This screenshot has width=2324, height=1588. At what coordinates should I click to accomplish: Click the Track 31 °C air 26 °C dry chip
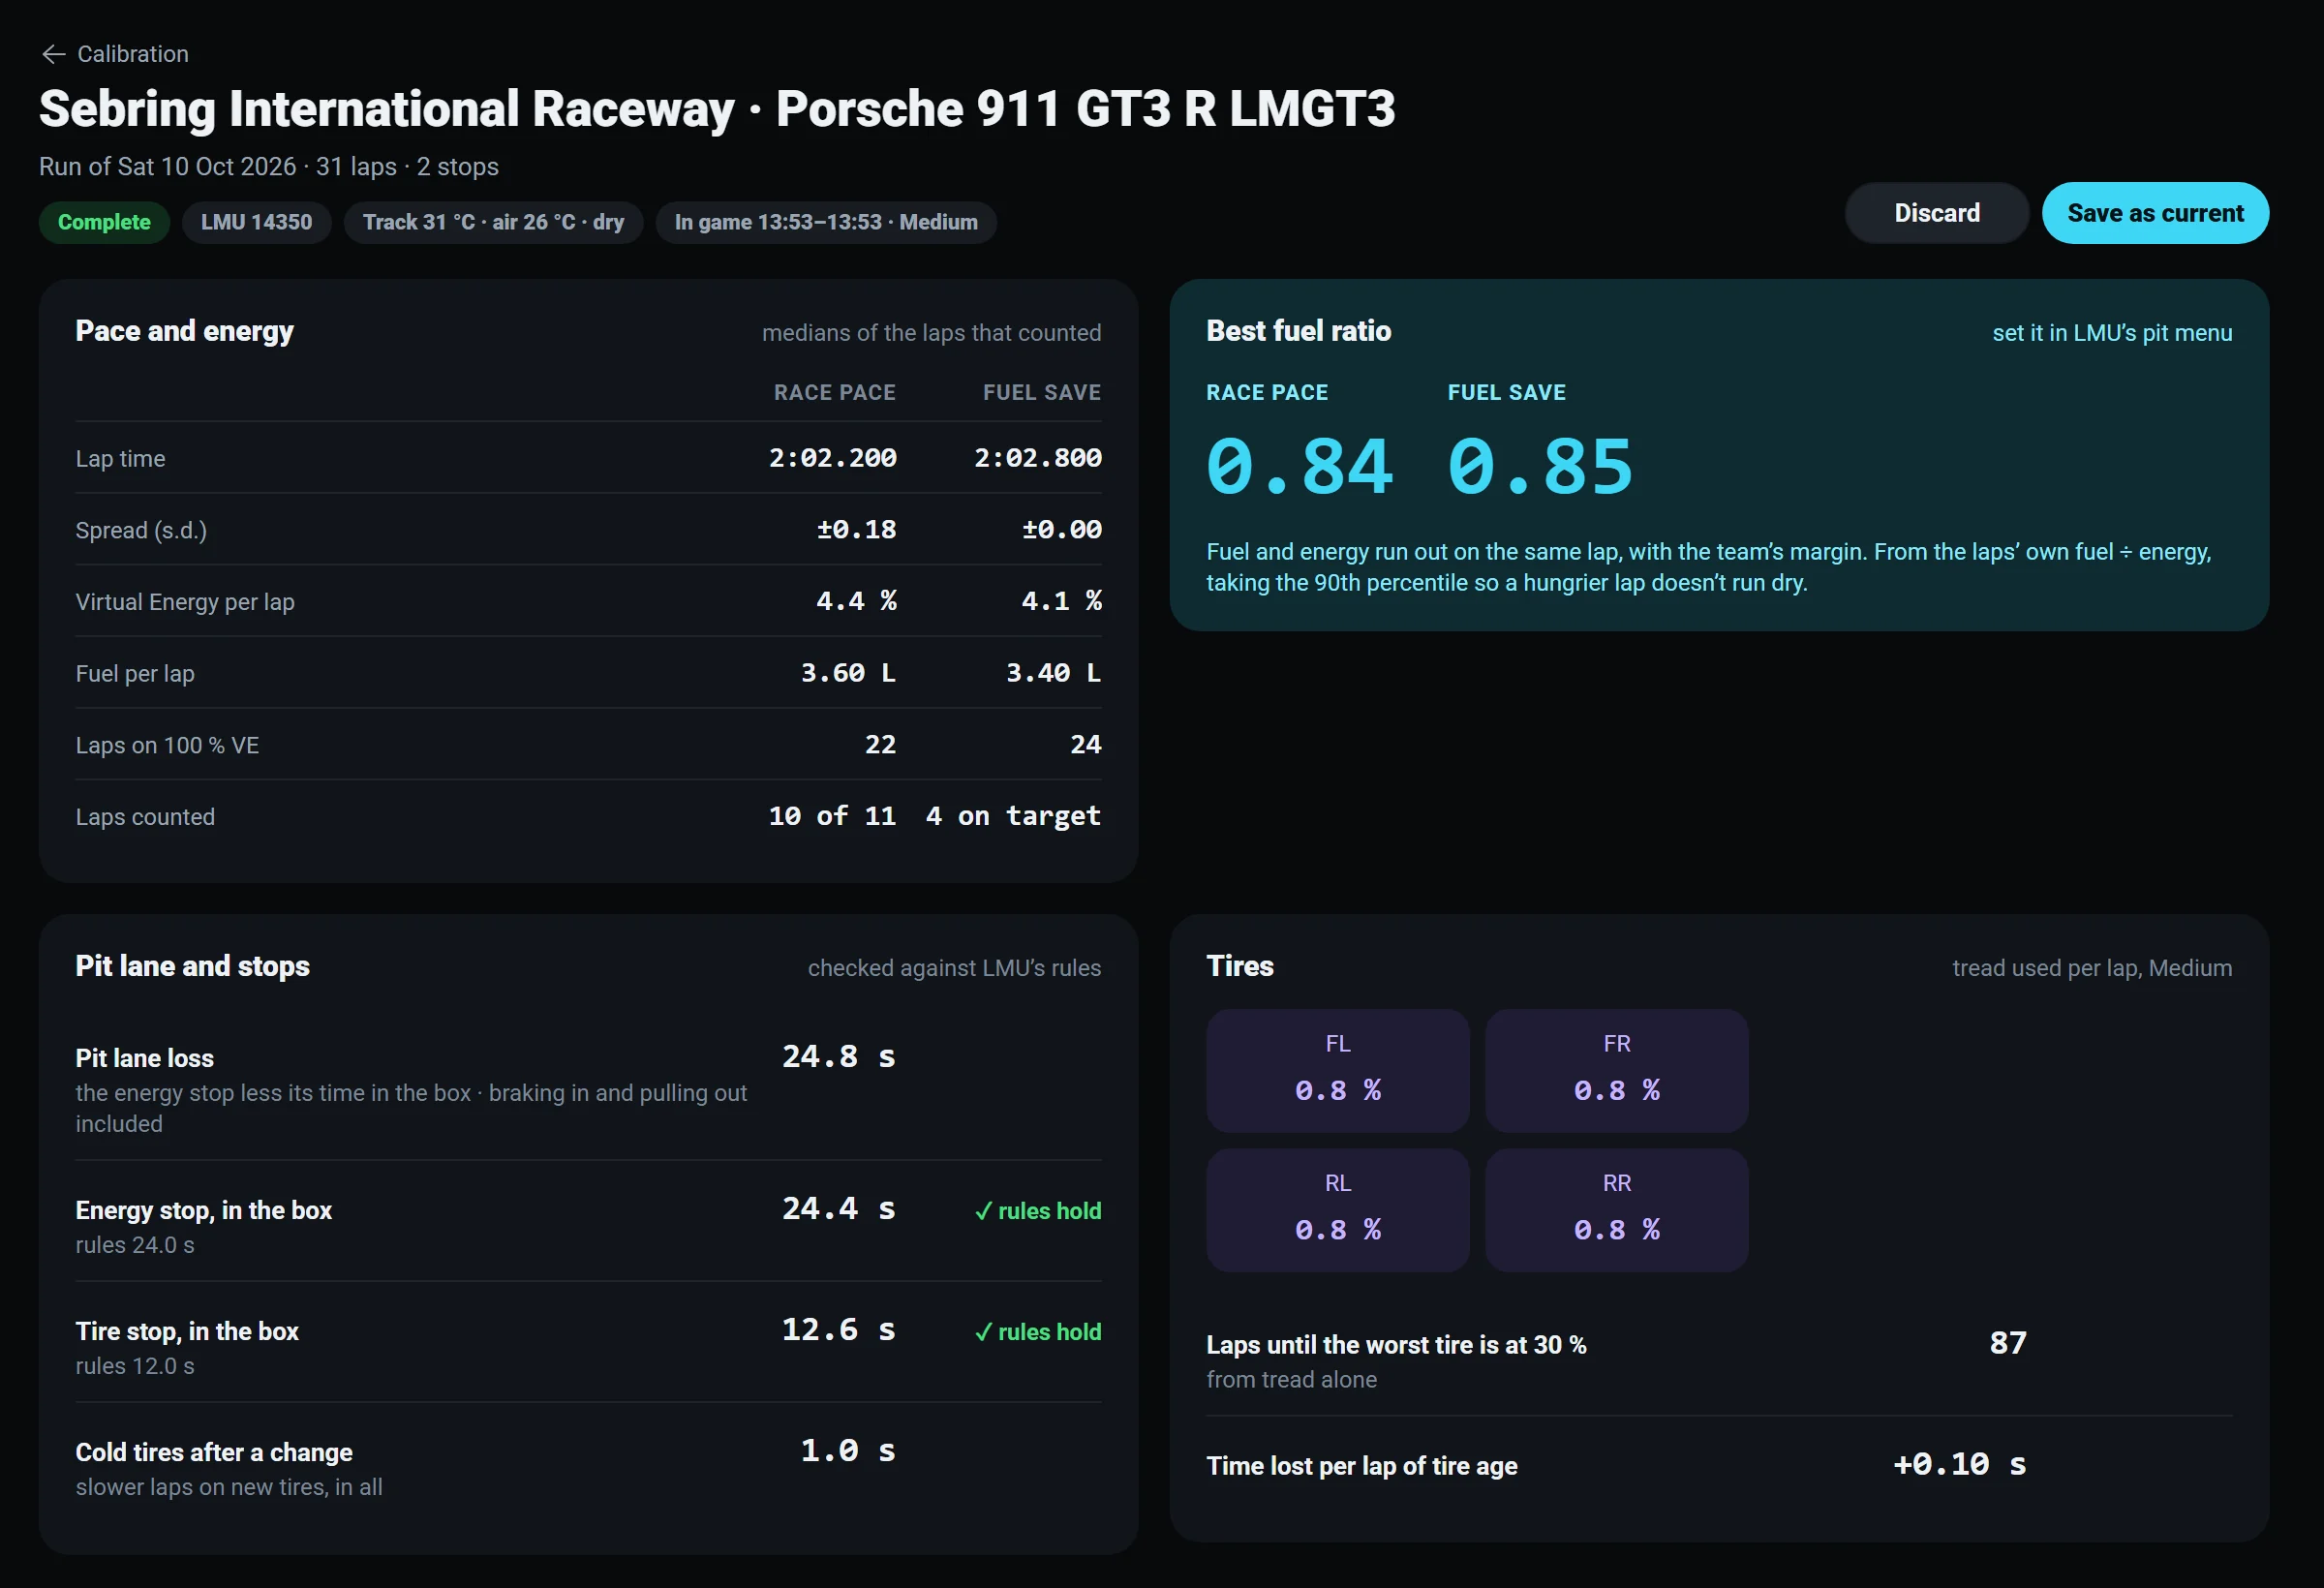tap(493, 222)
